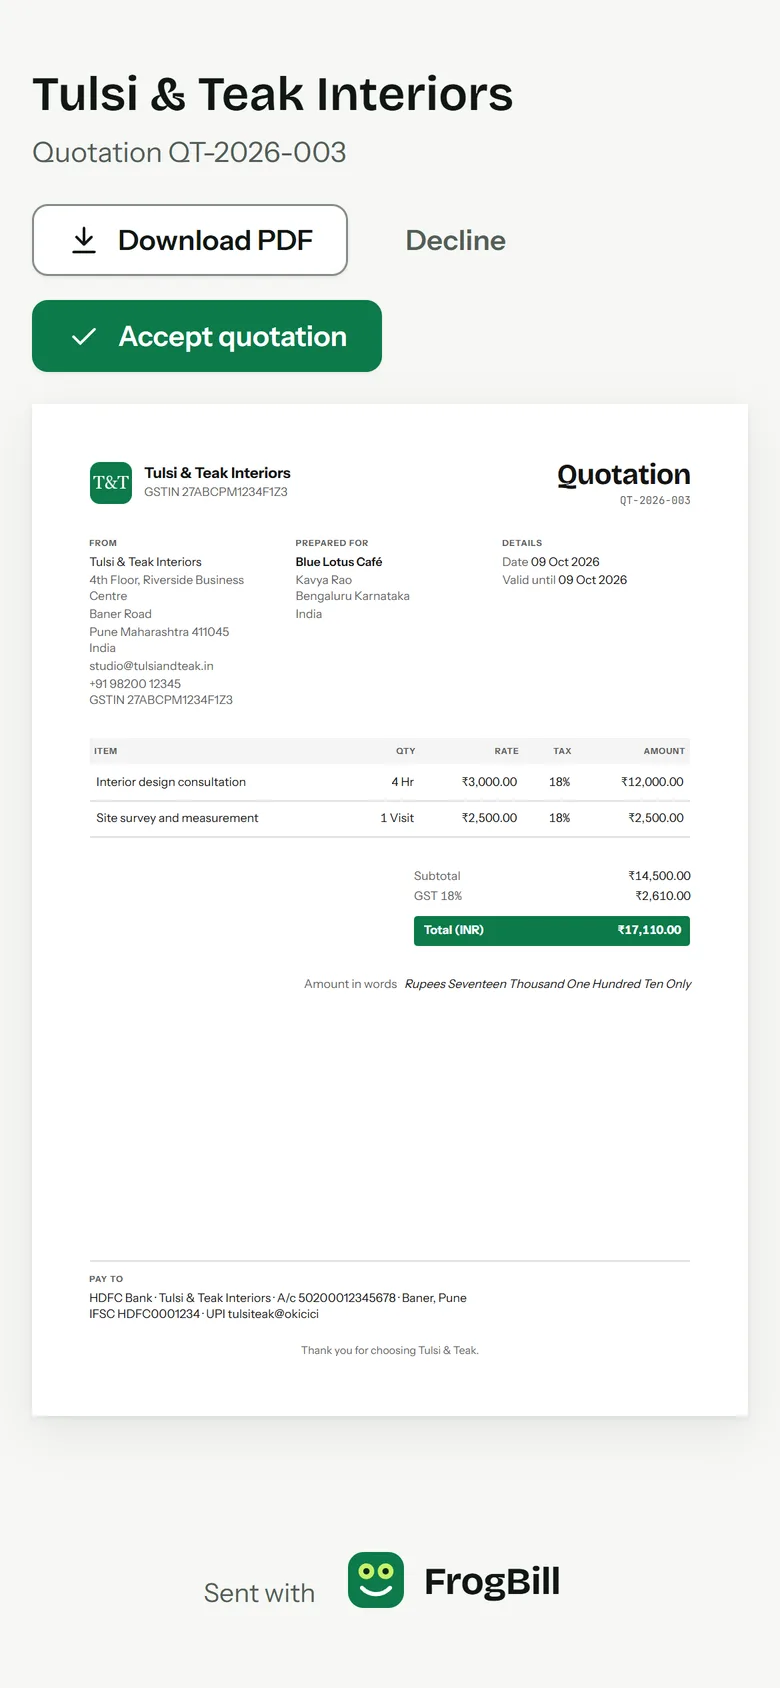Click the HDFC Bank account details line
This screenshot has height=1688, width=780.
pos(278,1298)
